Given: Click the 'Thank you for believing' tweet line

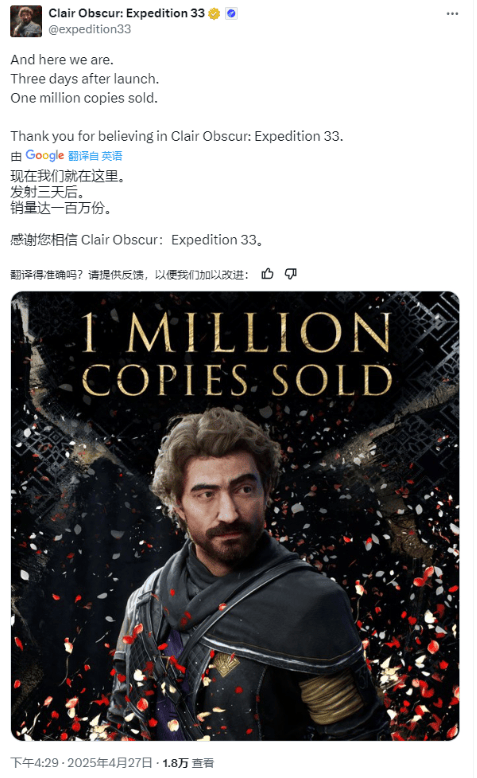Looking at the screenshot, I should (x=177, y=136).
